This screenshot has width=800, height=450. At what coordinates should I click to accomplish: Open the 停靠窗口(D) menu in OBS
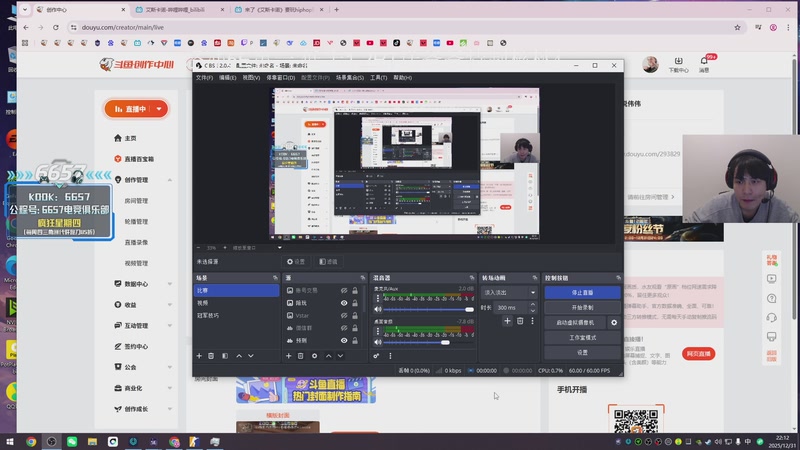[x=281, y=78]
